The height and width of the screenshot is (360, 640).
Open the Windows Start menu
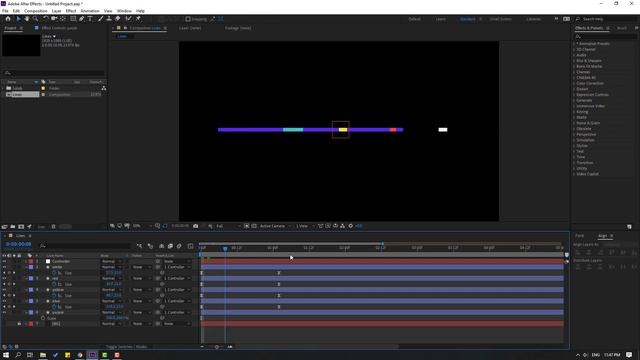tap(6, 355)
